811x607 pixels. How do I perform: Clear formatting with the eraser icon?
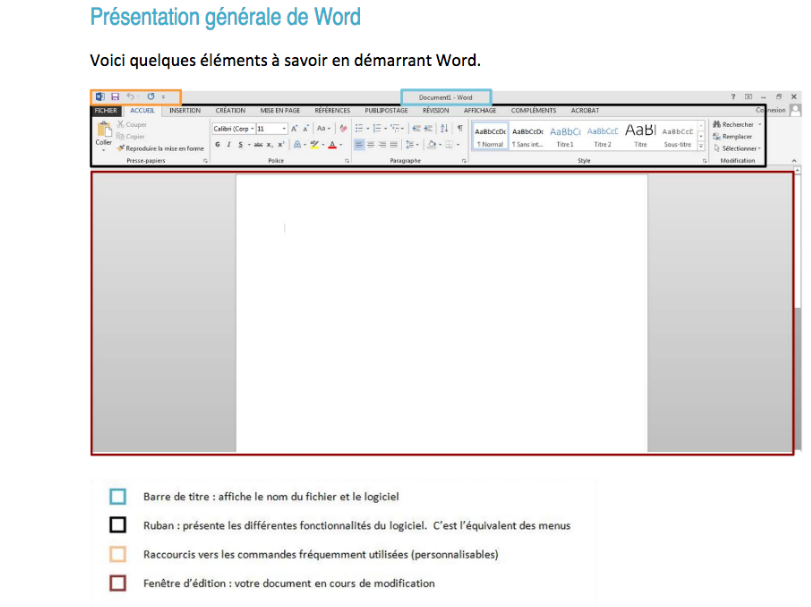coord(343,128)
